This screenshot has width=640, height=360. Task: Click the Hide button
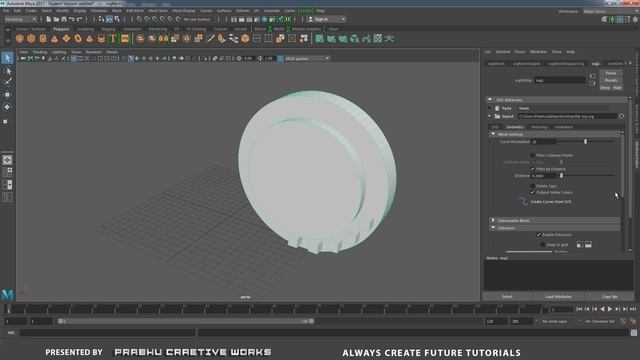(617, 88)
